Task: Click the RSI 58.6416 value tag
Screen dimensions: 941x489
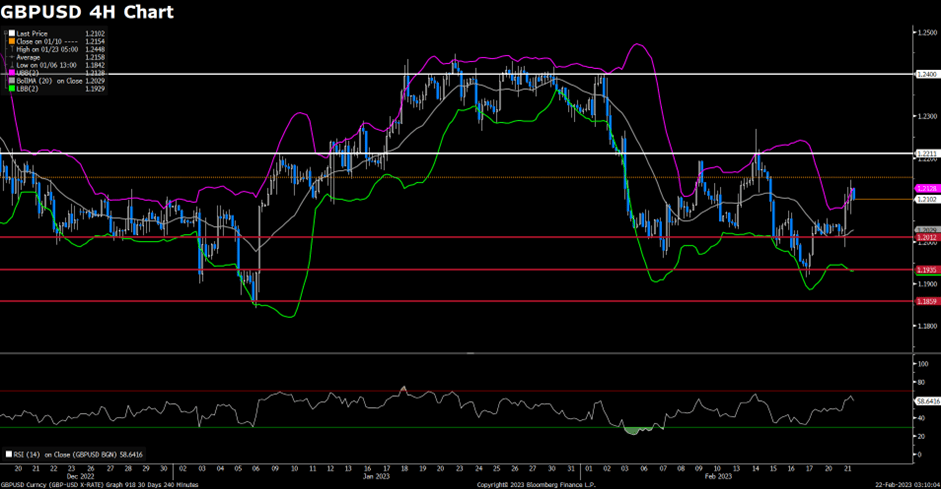Action: pos(927,400)
